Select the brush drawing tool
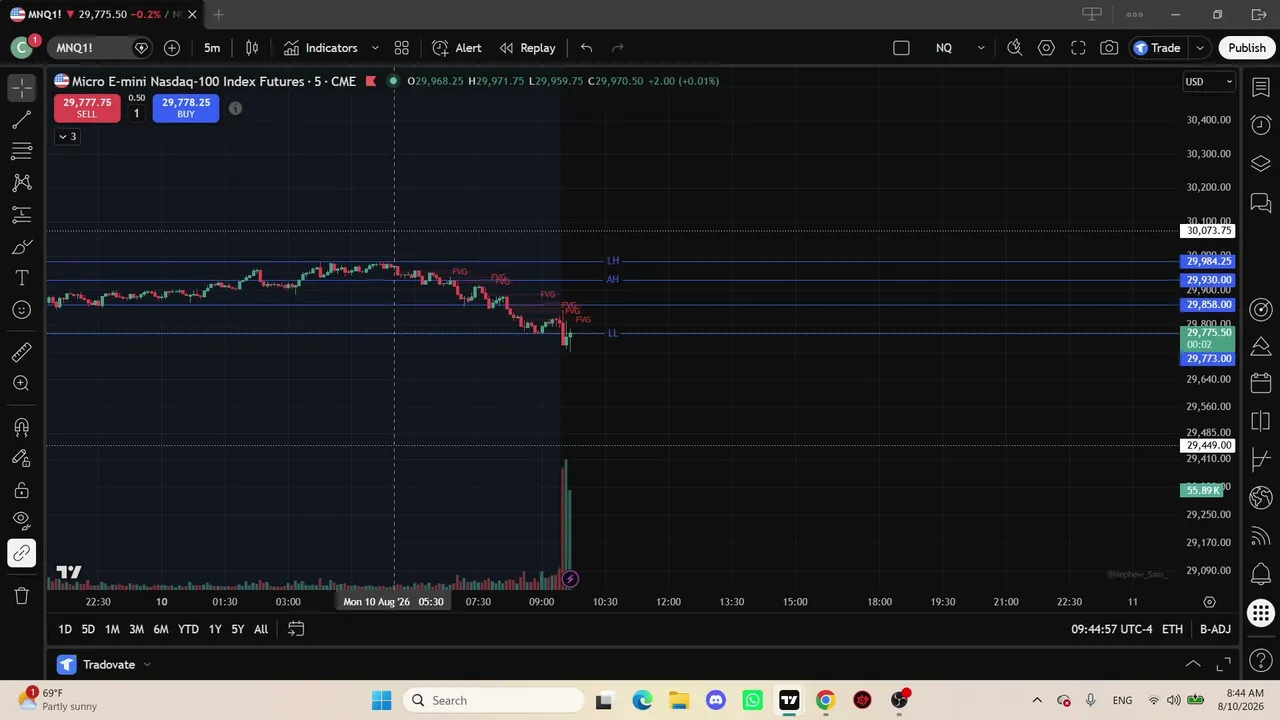Image resolution: width=1280 pixels, height=720 pixels. (x=22, y=247)
